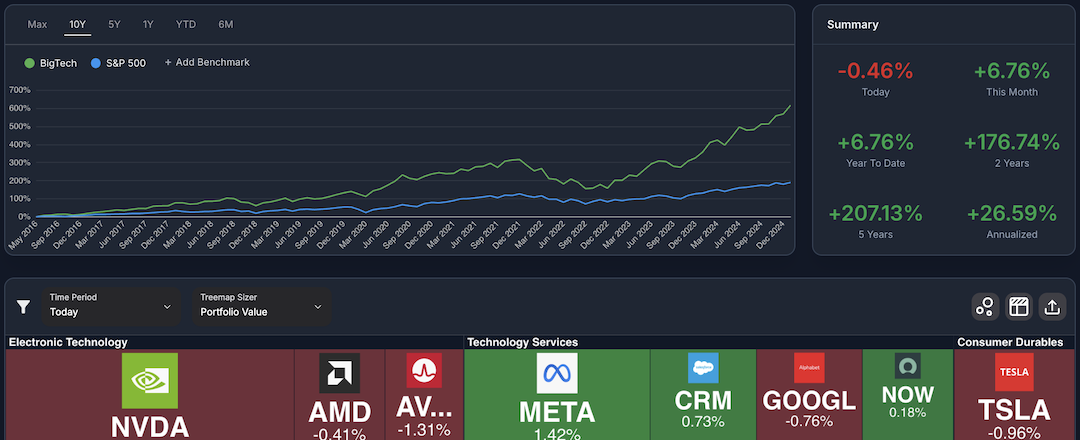
Task: Click the TSLA ticker label
Action: tap(1014, 410)
